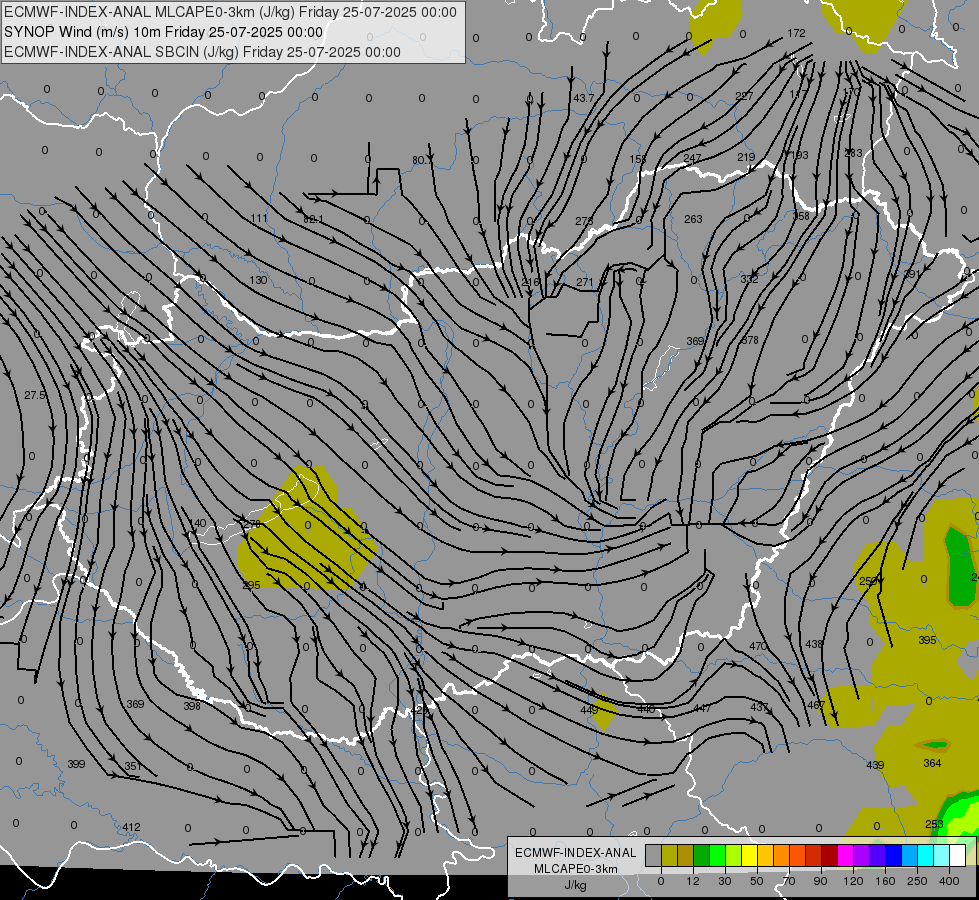Click the map value 295
This screenshot has width=979, height=900.
(251, 585)
